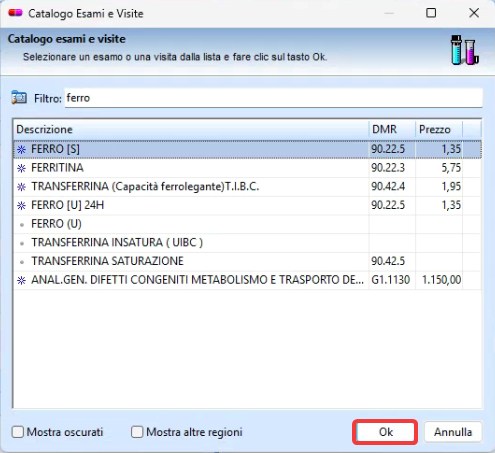
Task: Click the asterisk icon next to FERRITINA
Action: tap(21, 168)
